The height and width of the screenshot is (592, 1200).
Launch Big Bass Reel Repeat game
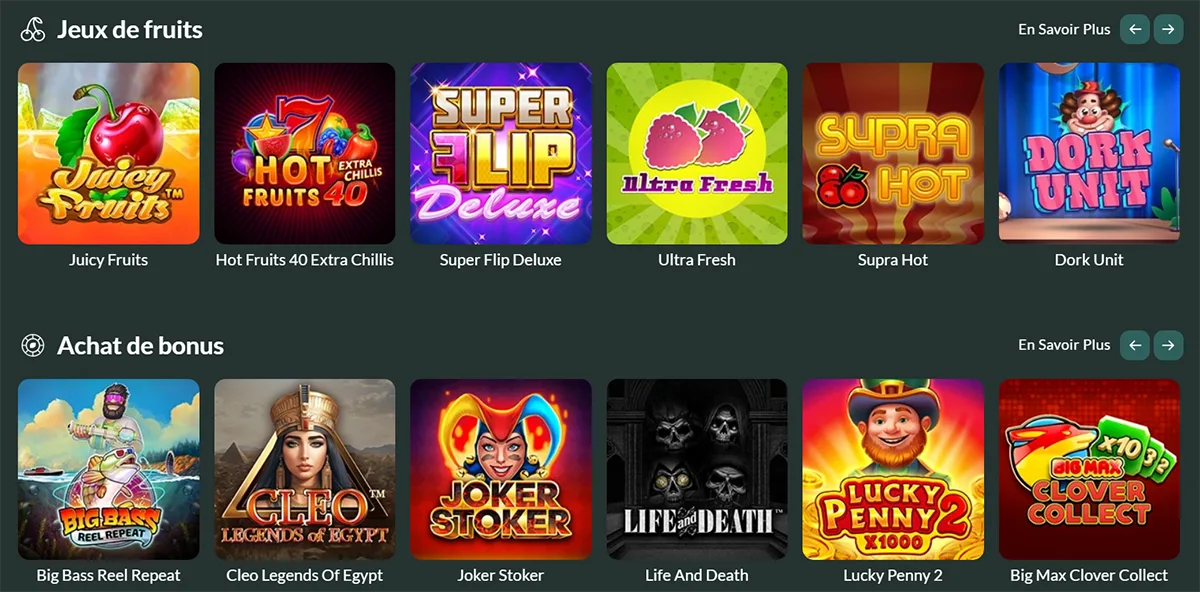click(109, 469)
